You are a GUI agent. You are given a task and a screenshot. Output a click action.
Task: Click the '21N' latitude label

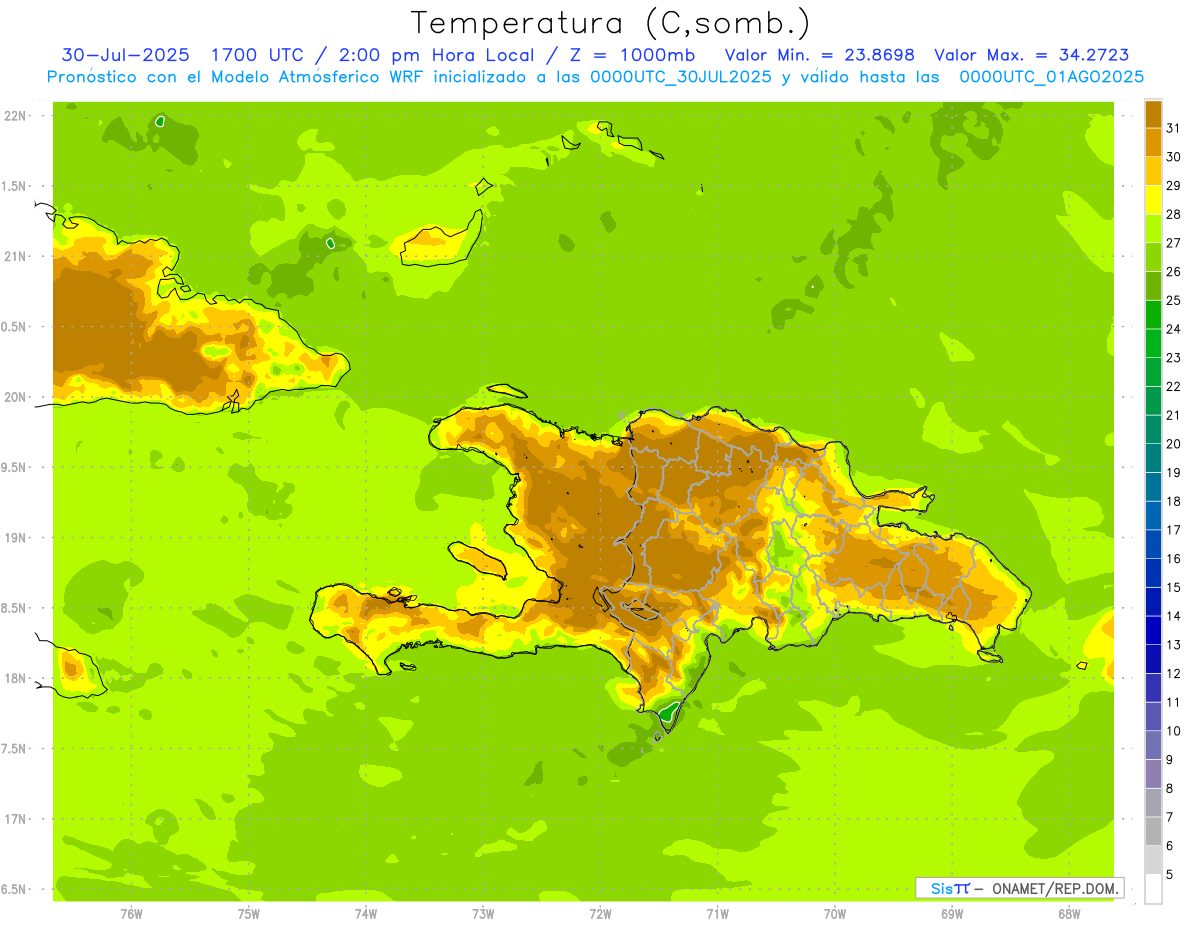(15, 257)
